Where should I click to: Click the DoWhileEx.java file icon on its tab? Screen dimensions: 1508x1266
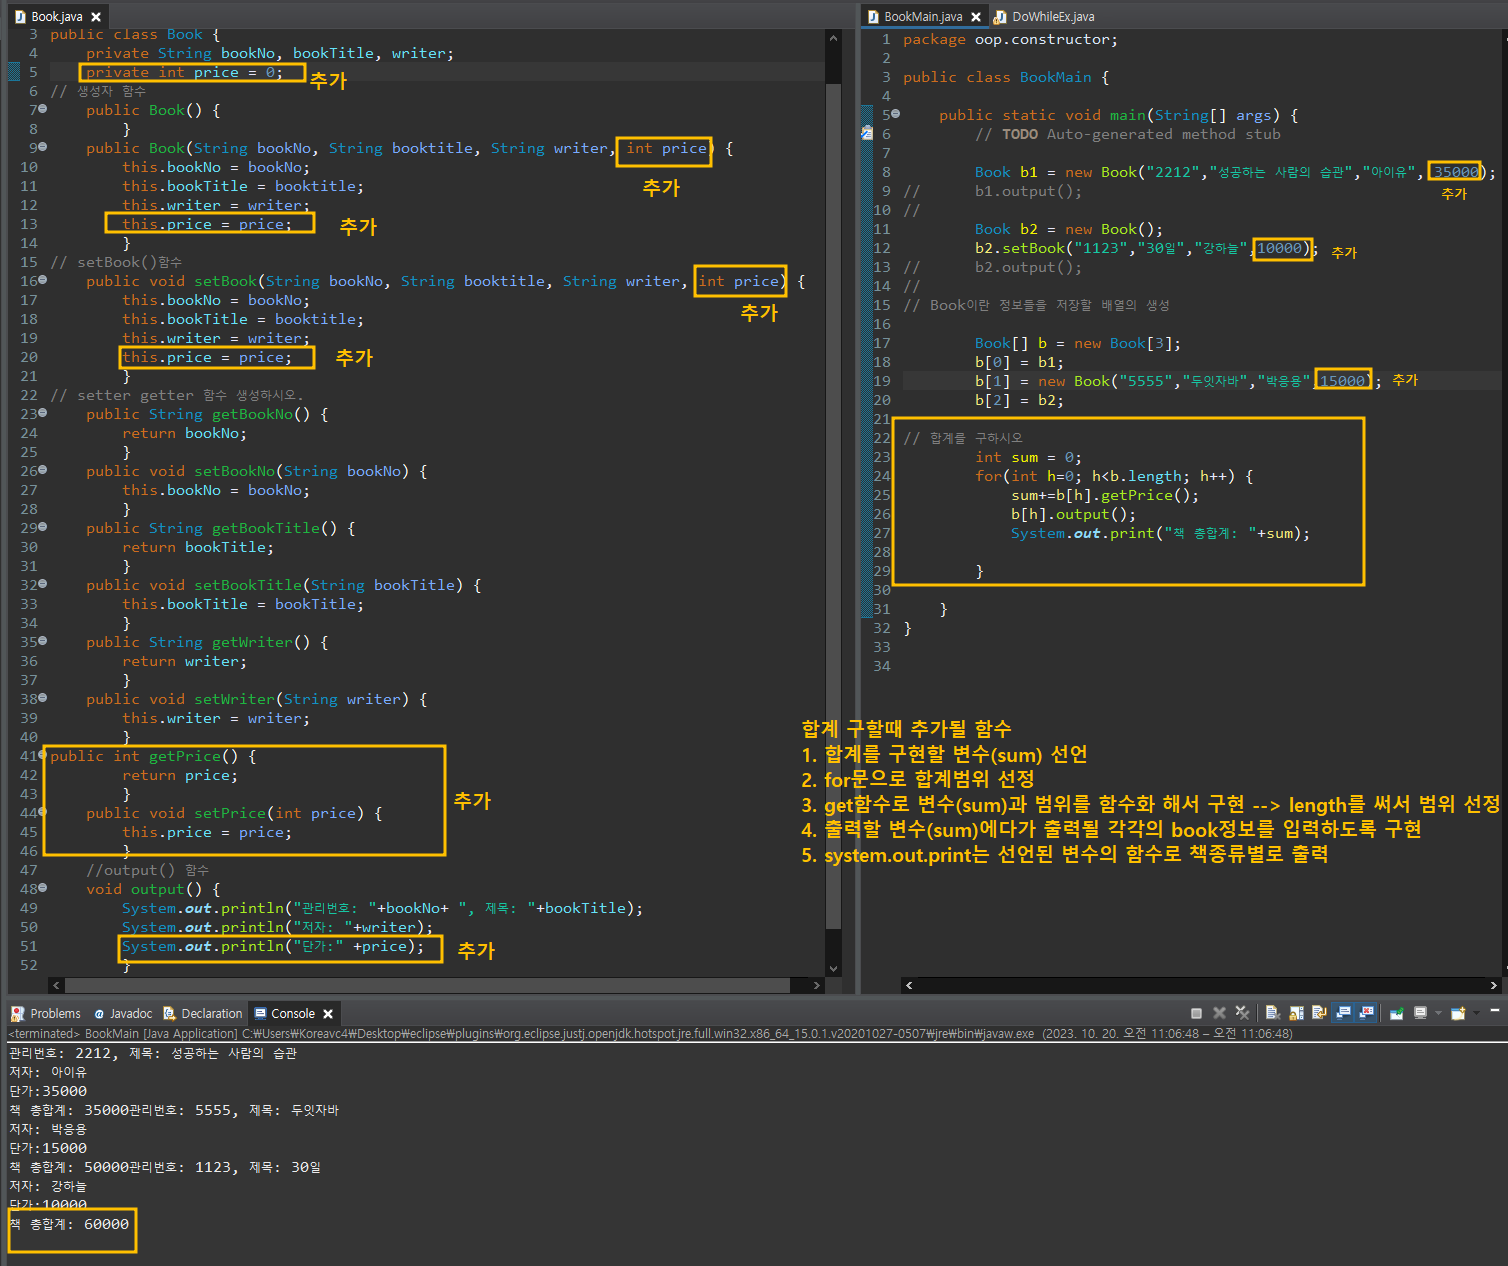[x=1000, y=17]
